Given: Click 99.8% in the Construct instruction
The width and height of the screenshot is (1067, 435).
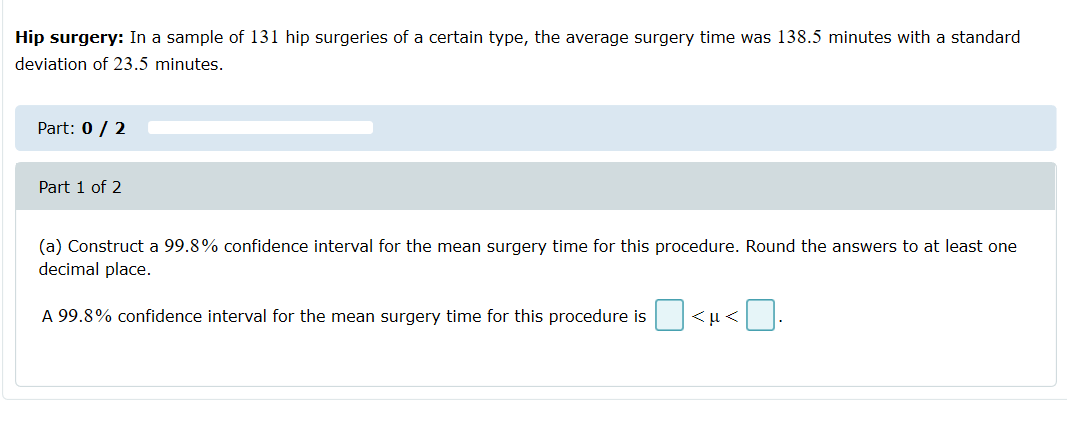Looking at the screenshot, I should point(192,246).
